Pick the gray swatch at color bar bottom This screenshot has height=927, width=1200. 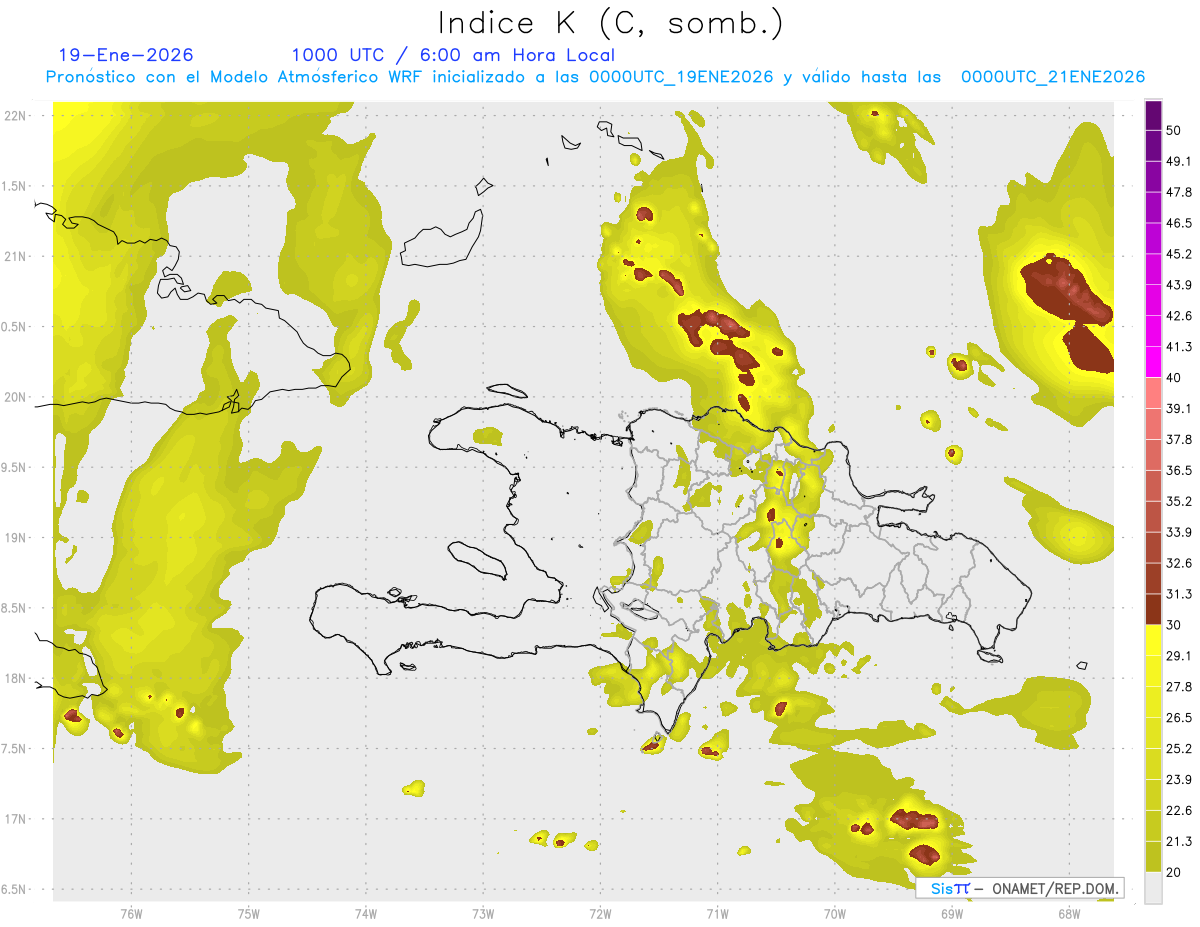click(x=1153, y=887)
